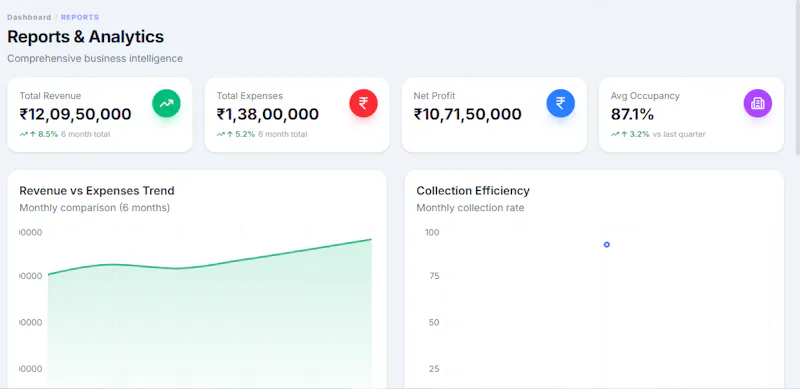Click the 75 axis label on Collection chart
Screen dimensions: 800x389
434,276
